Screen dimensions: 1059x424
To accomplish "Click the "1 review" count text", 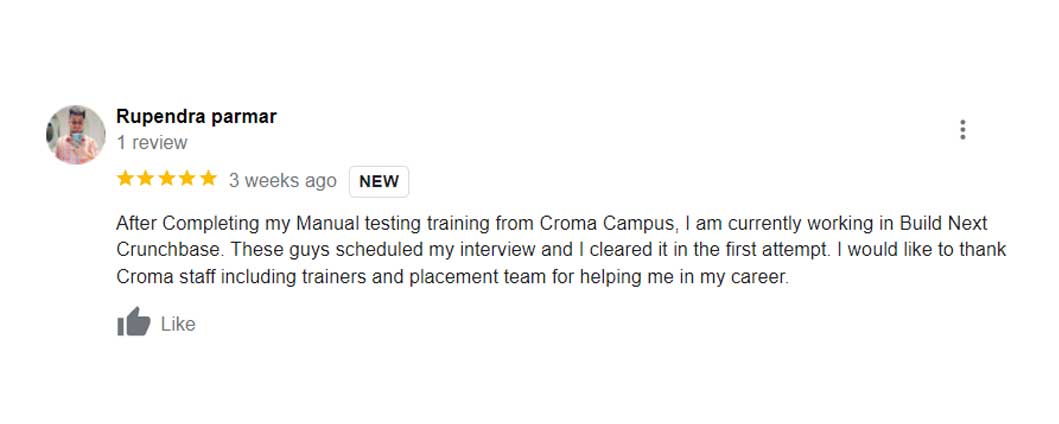I will coord(152,143).
